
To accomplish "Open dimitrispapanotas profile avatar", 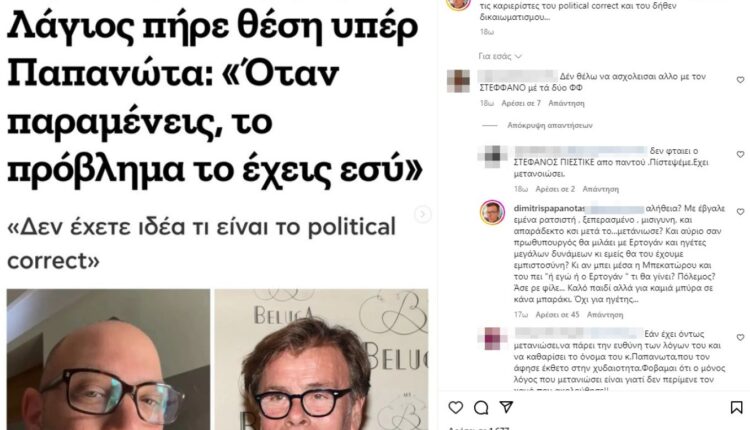I will point(492,212).
